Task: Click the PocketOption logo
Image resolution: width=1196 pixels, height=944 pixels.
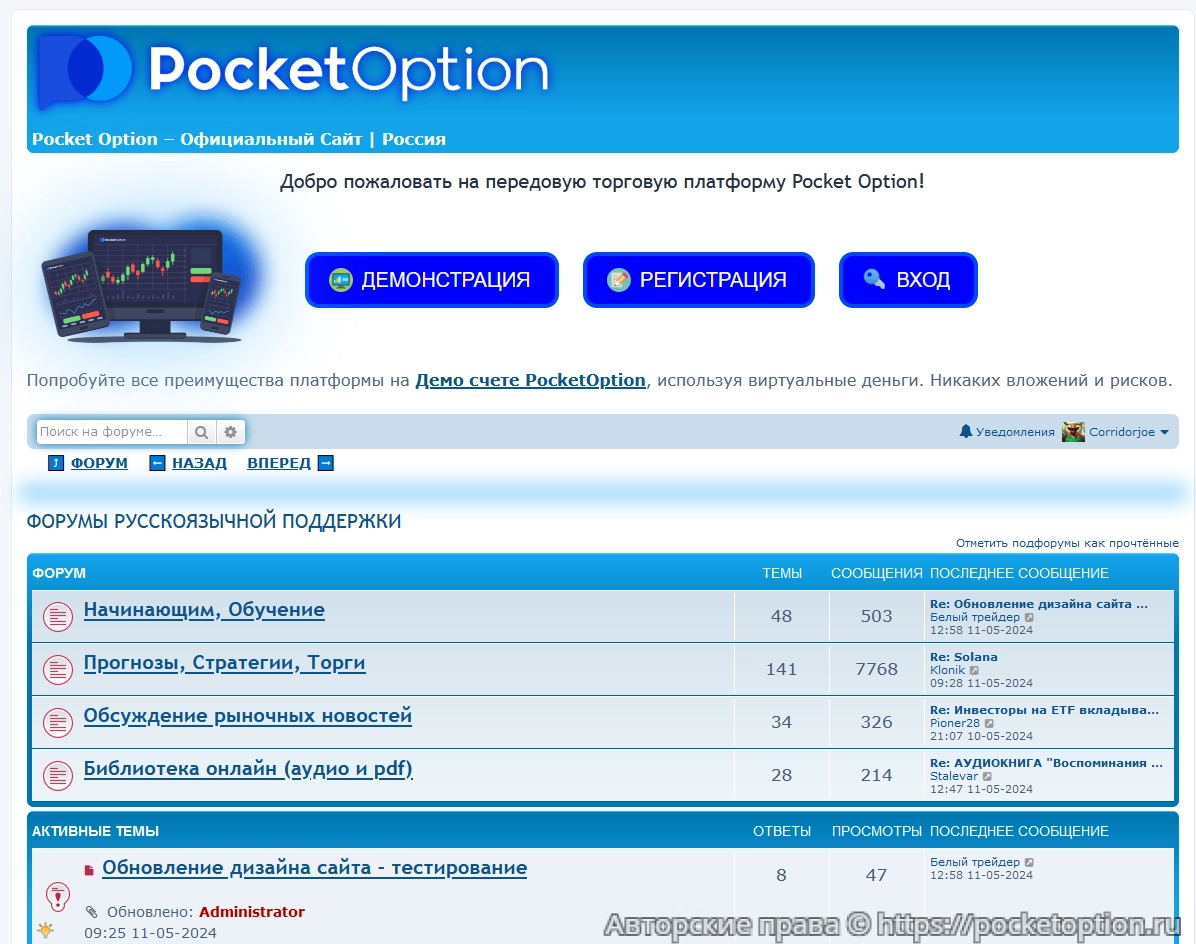Action: (x=292, y=71)
